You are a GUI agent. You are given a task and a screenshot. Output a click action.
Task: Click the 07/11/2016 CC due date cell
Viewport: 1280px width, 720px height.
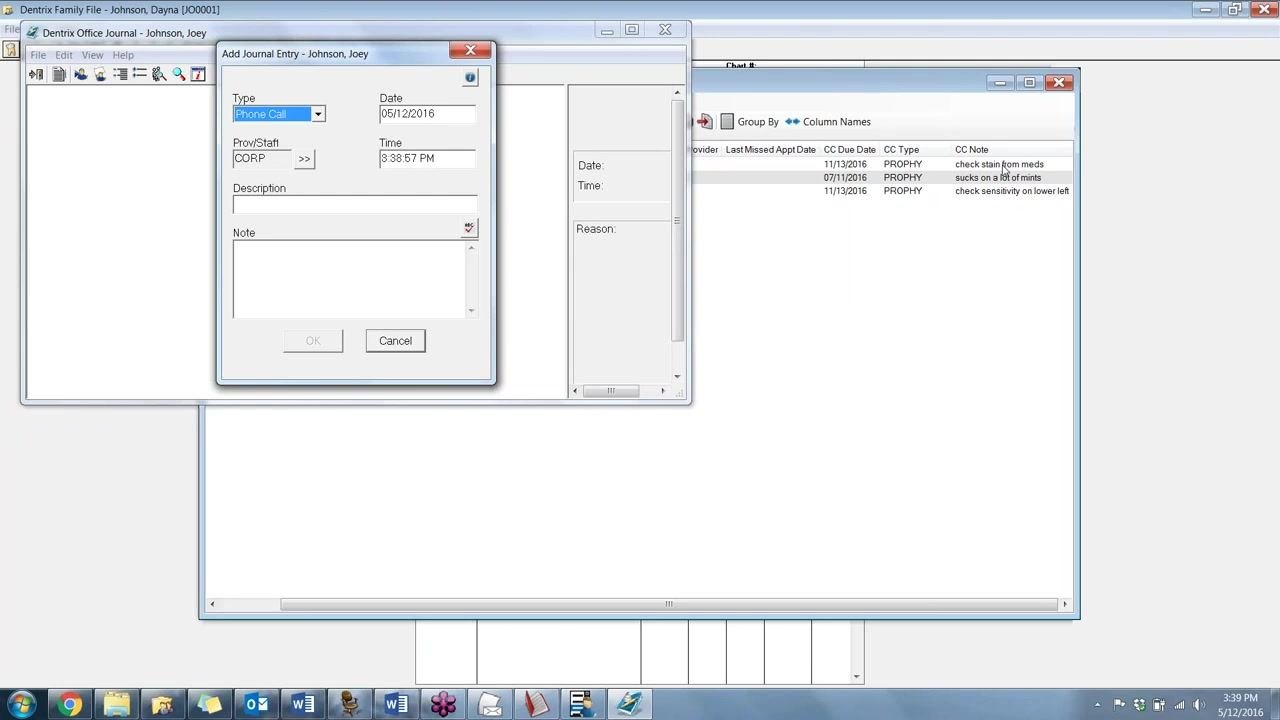[845, 178]
